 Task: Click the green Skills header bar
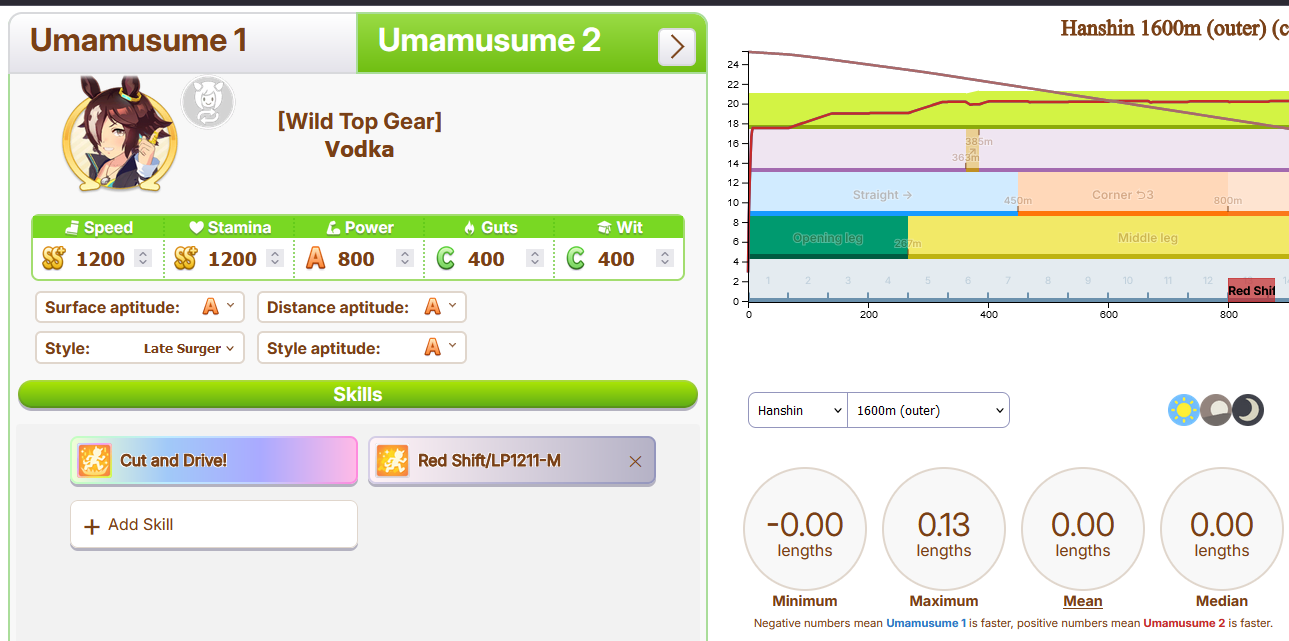point(358,395)
